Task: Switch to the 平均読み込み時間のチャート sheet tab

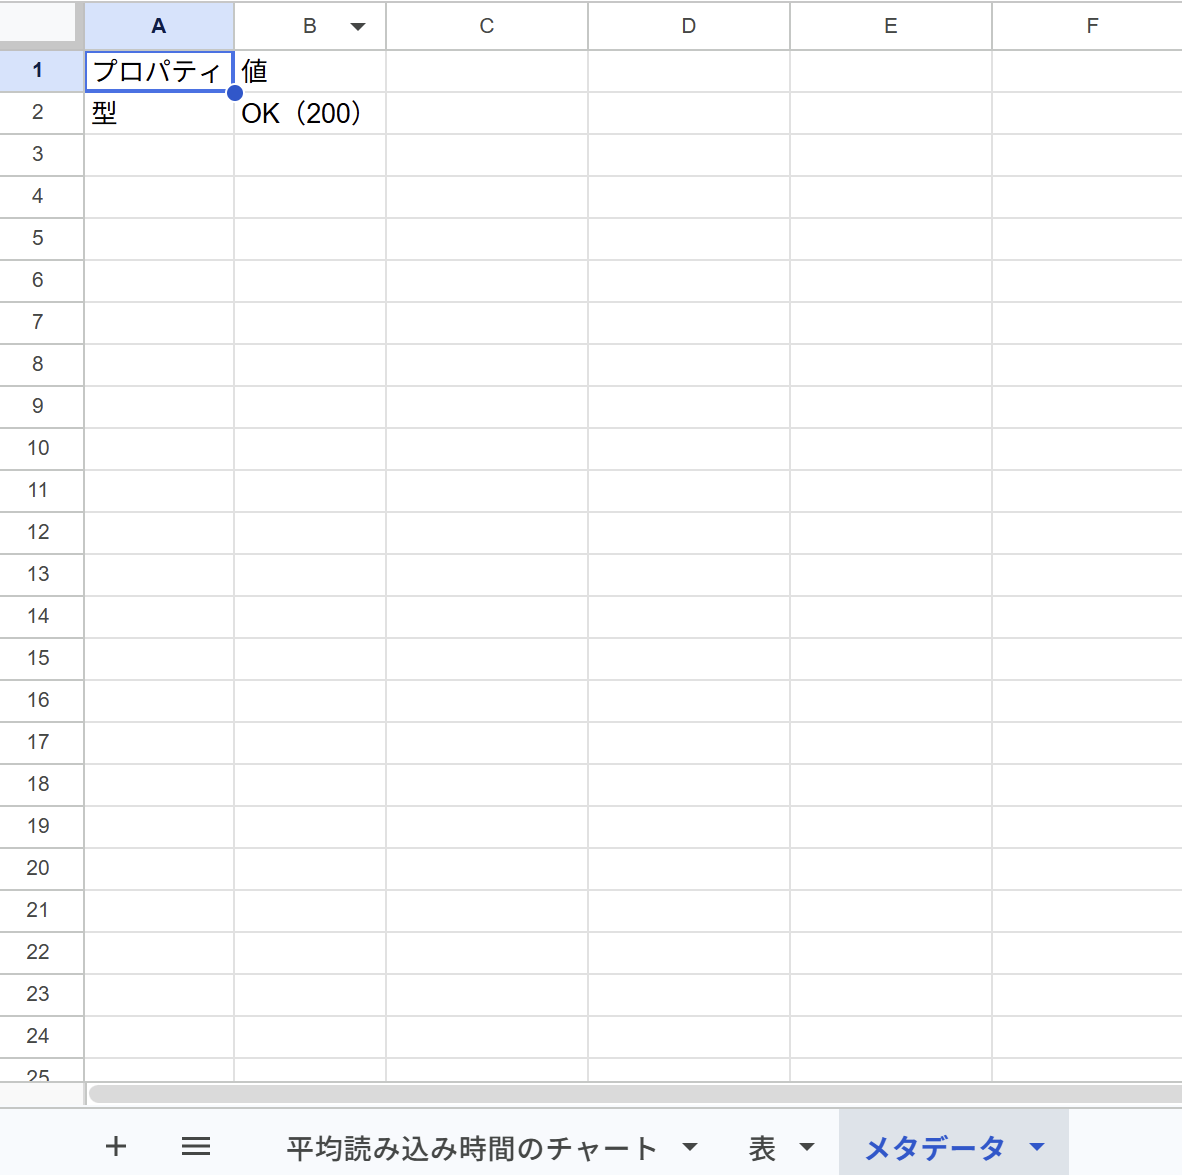Action: [x=471, y=1148]
